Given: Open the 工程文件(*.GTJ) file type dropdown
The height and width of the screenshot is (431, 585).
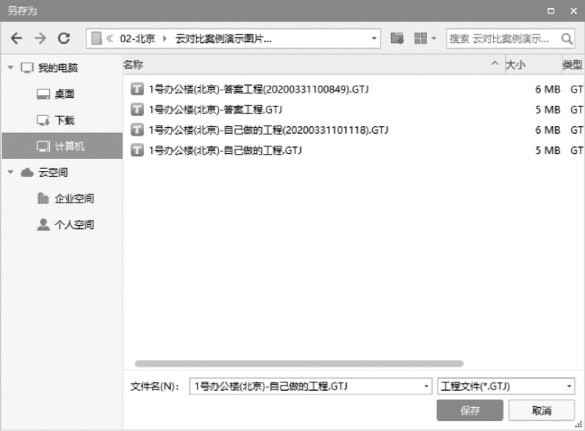Looking at the screenshot, I should (506, 386).
